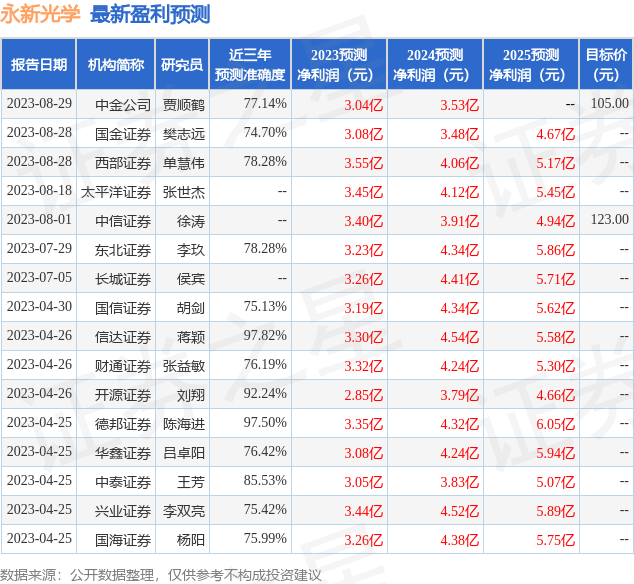Viewport: 634px width, 584px height.
Task: Click the 97.82% accuracy value
Action: click(x=265, y=336)
